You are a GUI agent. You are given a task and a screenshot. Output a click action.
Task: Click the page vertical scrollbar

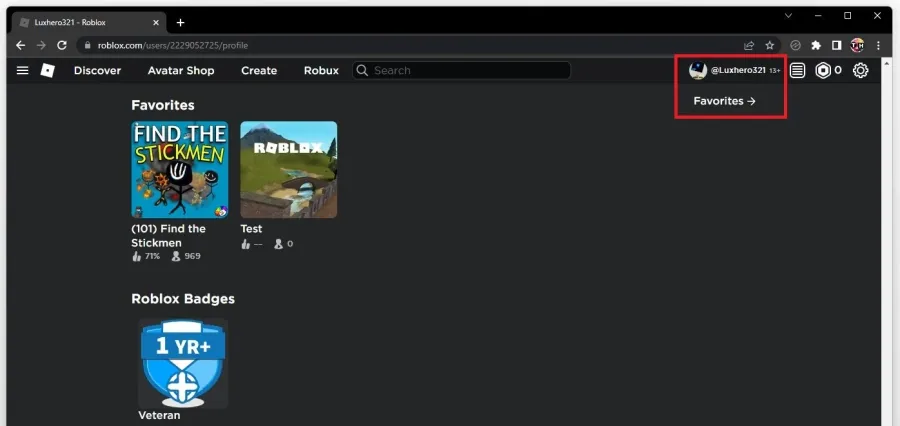pyautogui.click(x=886, y=241)
